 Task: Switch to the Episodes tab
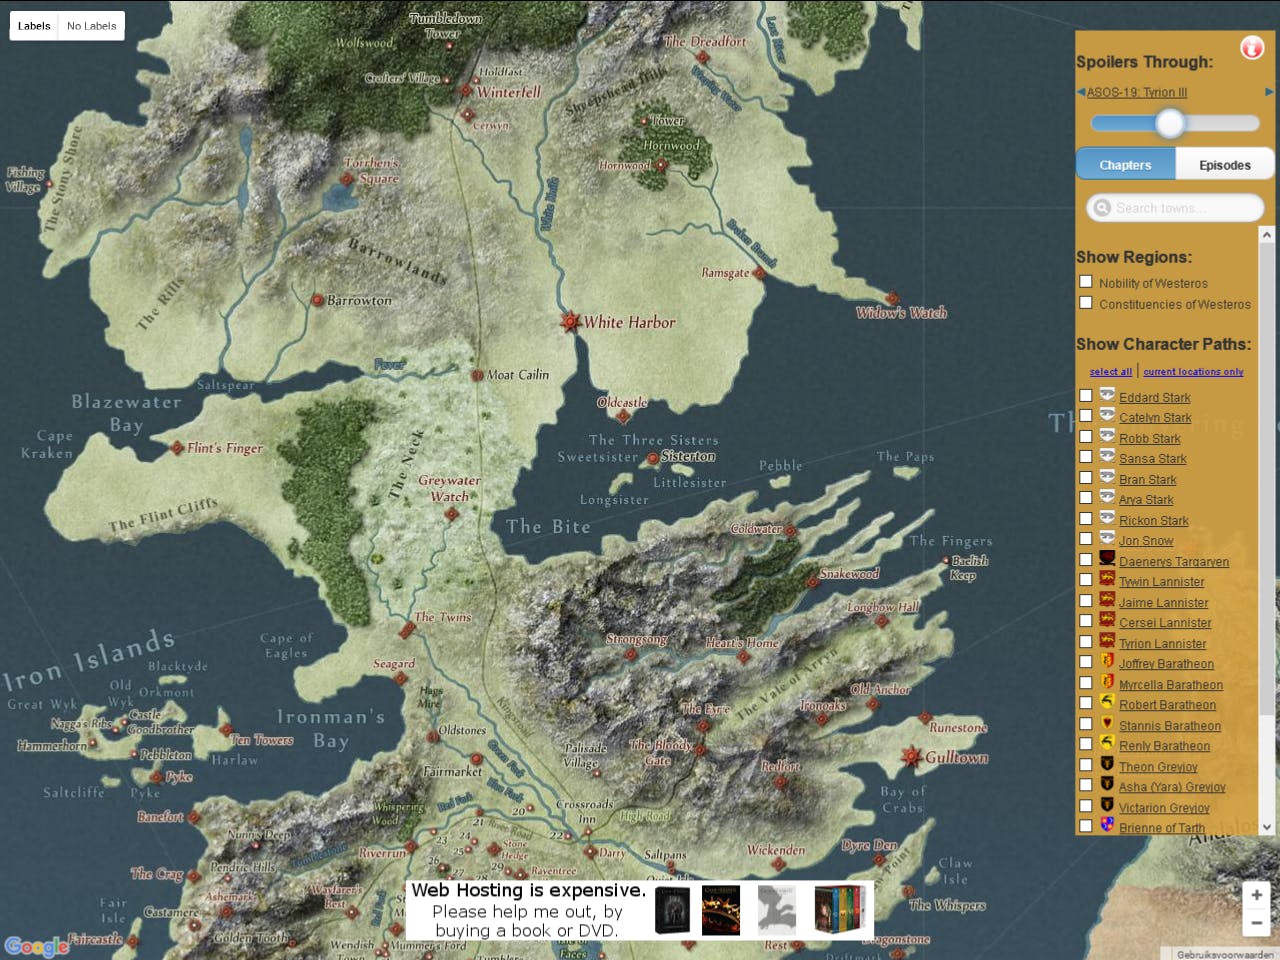point(1225,164)
